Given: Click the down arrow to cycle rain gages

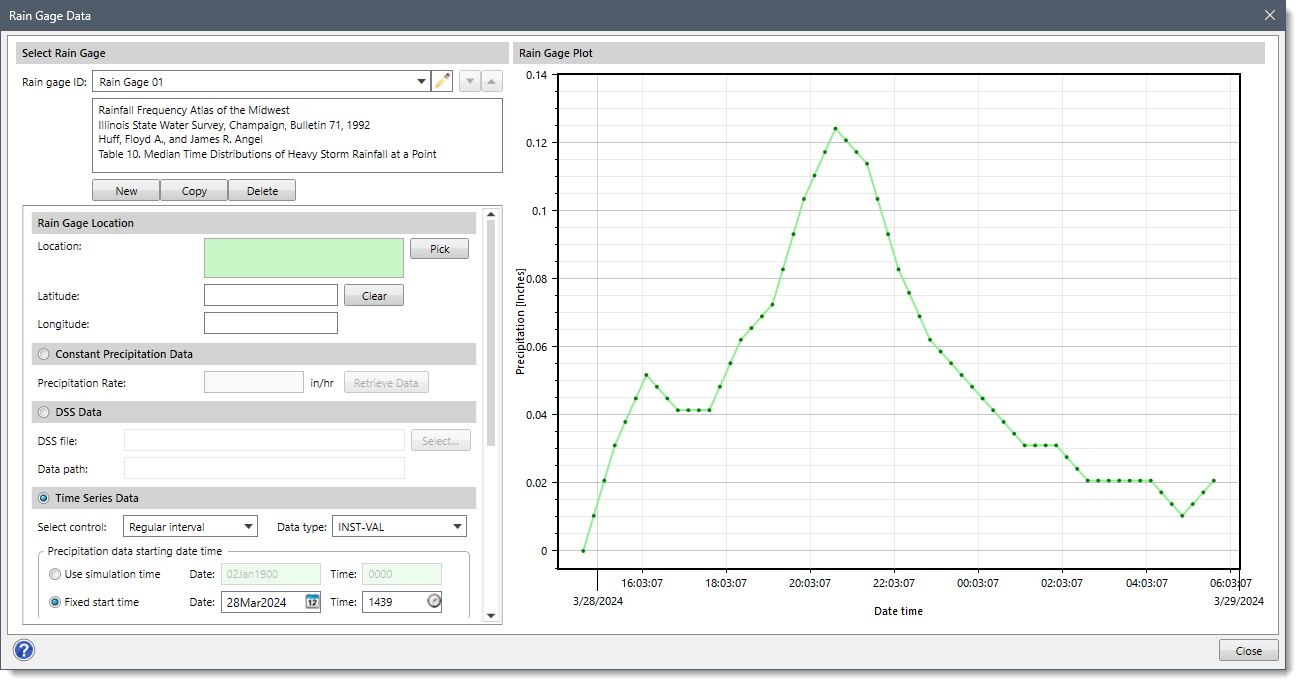Looking at the screenshot, I should click(x=469, y=80).
